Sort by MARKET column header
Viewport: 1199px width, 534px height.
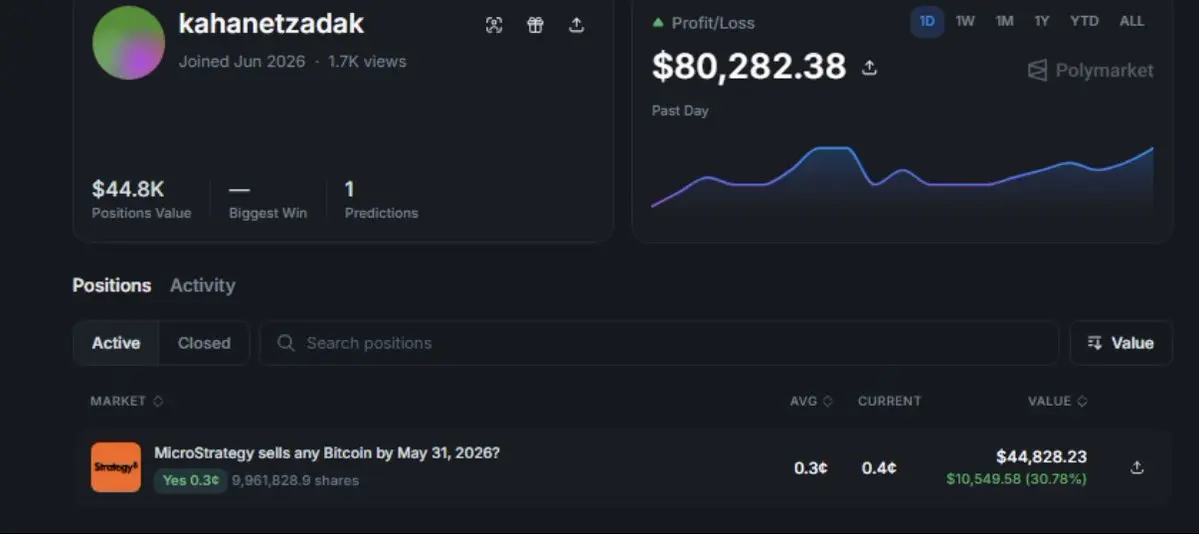pos(126,401)
